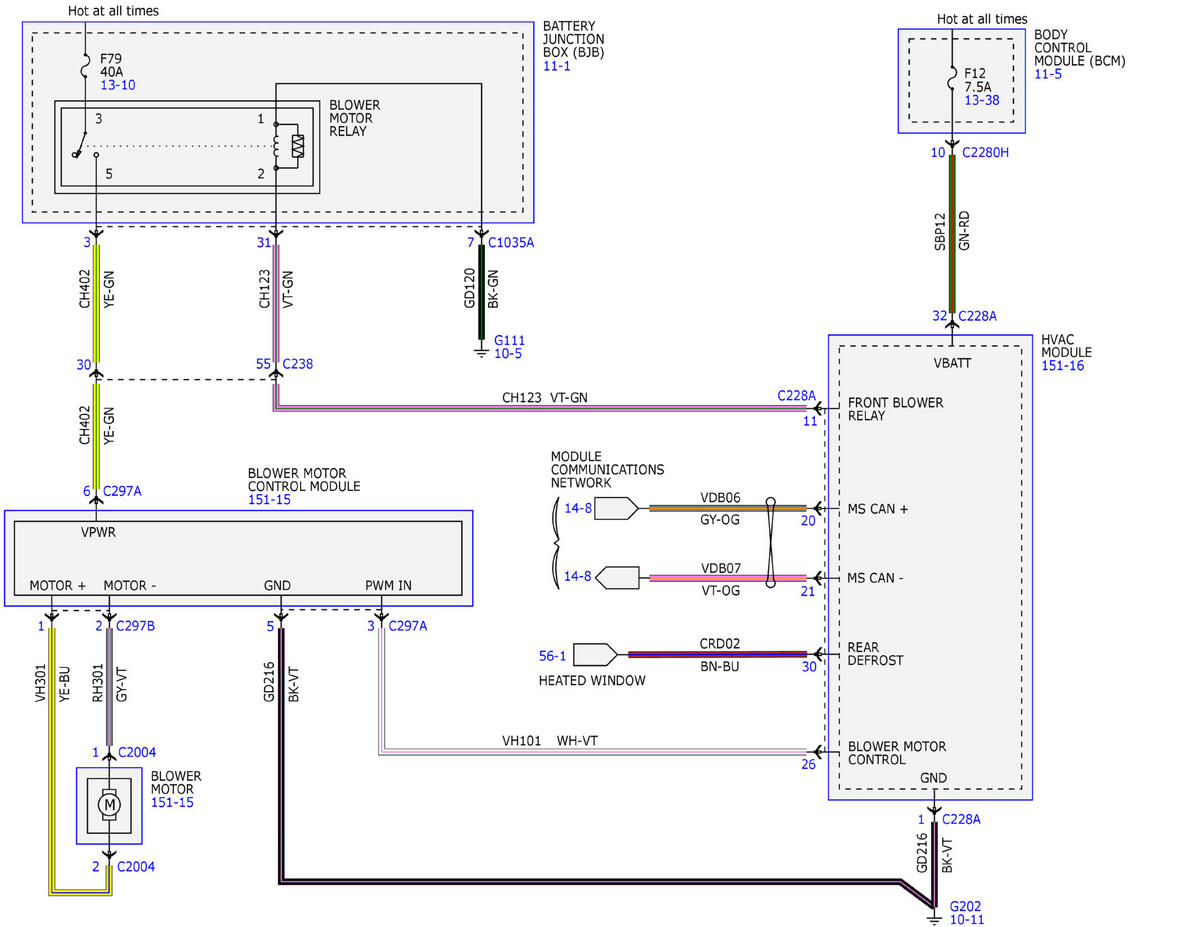Open page reference 10-5
The width and height of the screenshot is (1200, 927).
(508, 354)
